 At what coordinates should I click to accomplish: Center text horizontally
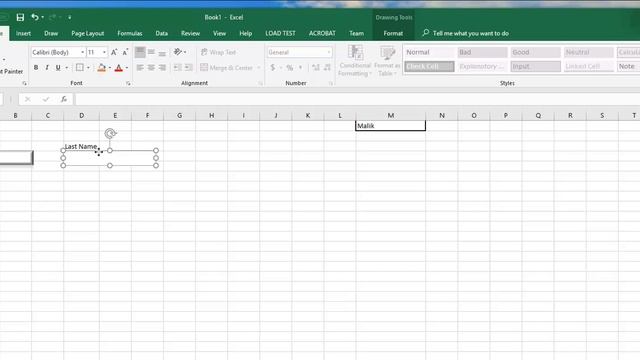[x=151, y=67]
